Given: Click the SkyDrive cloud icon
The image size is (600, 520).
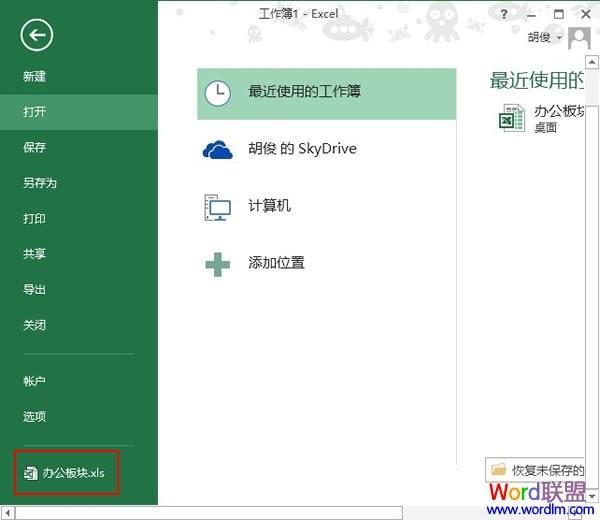Looking at the screenshot, I should coord(217,150).
